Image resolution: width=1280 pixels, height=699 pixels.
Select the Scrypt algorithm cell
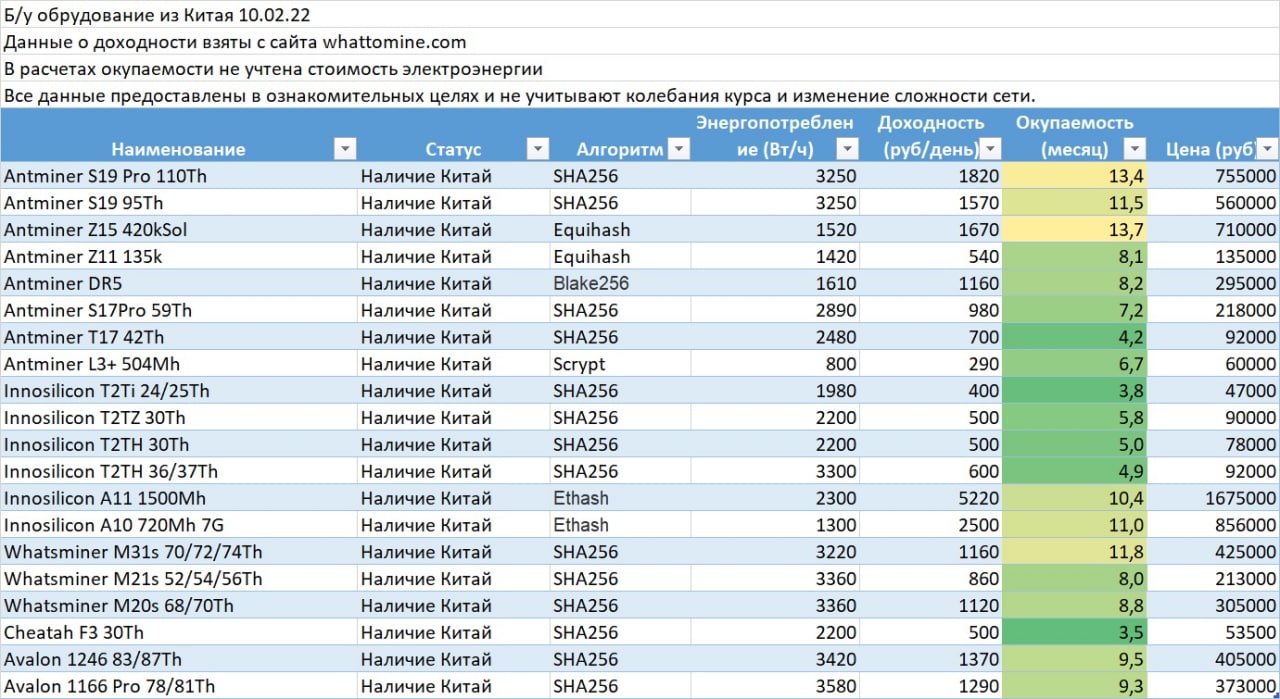pos(621,364)
